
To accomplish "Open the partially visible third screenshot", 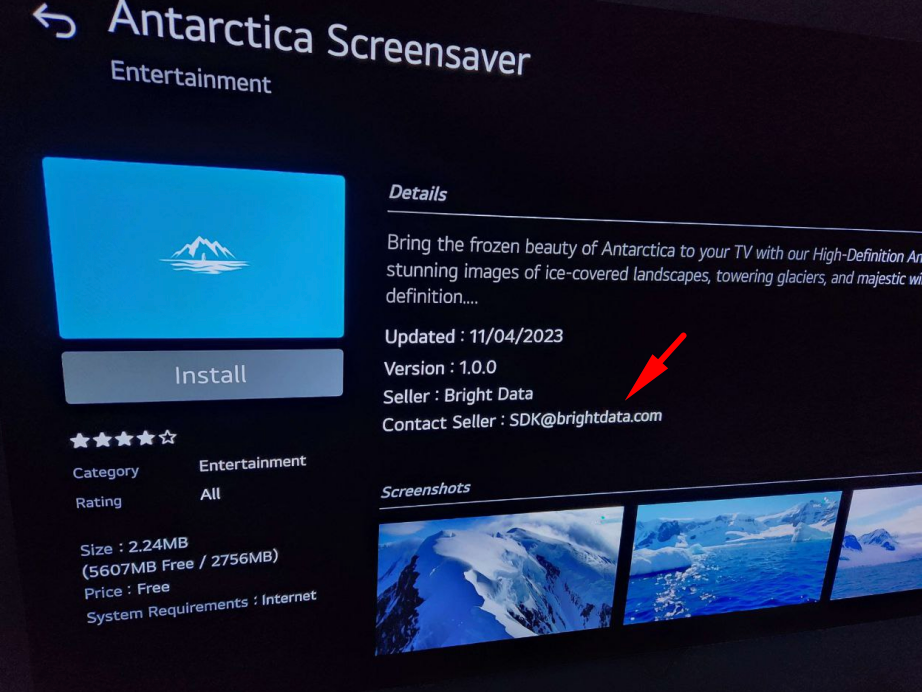I will pos(877,542).
